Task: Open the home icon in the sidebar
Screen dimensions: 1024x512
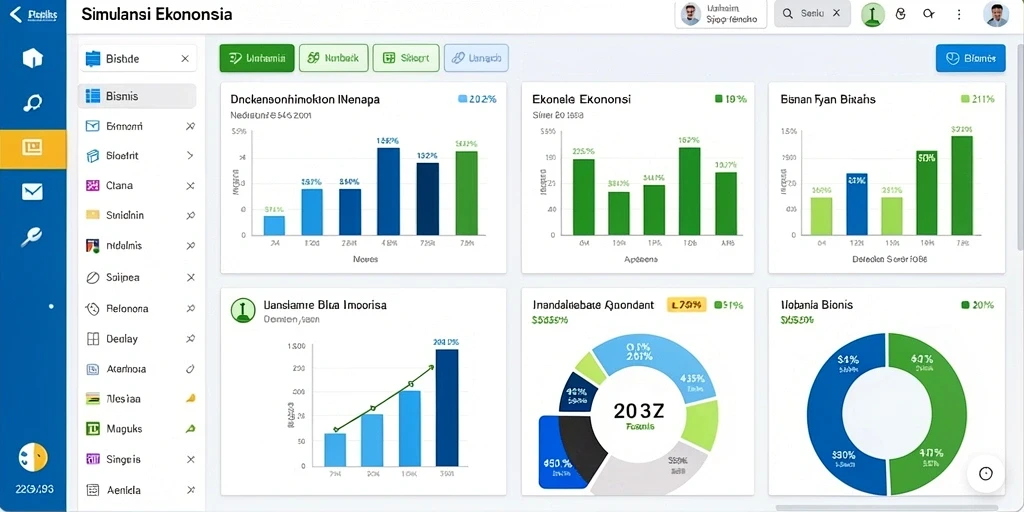Action: click(33, 58)
